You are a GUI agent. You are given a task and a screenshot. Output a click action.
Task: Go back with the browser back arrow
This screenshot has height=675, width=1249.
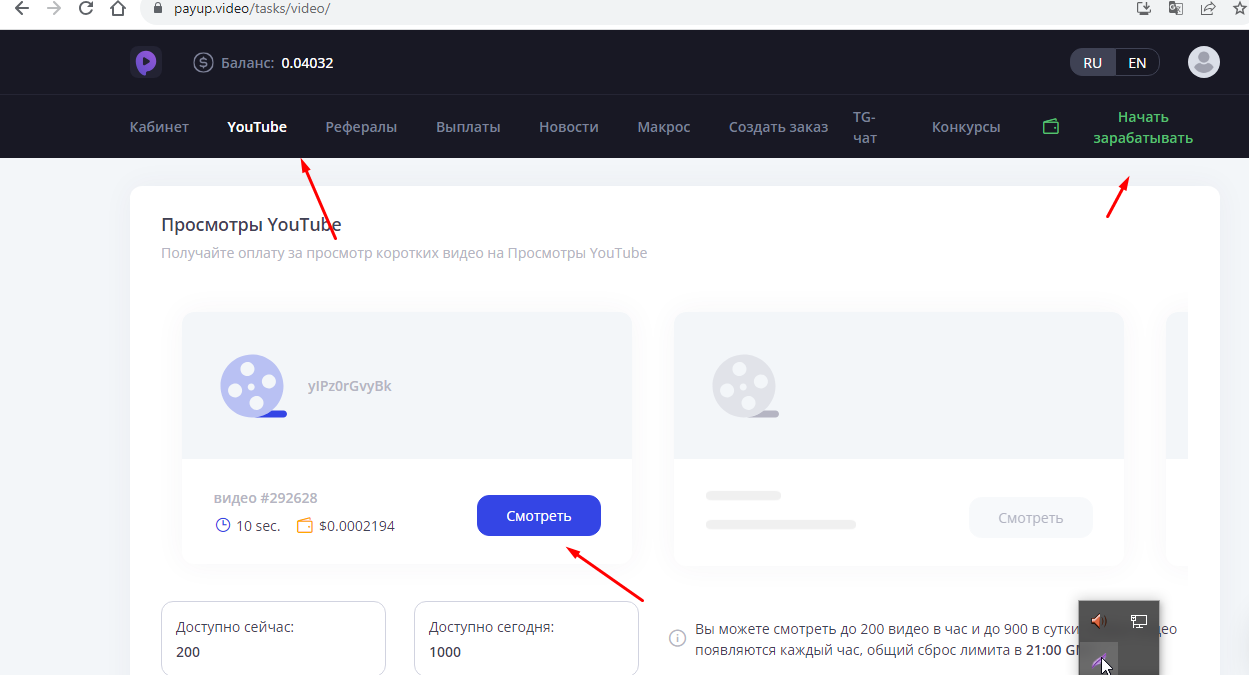pyautogui.click(x=22, y=9)
